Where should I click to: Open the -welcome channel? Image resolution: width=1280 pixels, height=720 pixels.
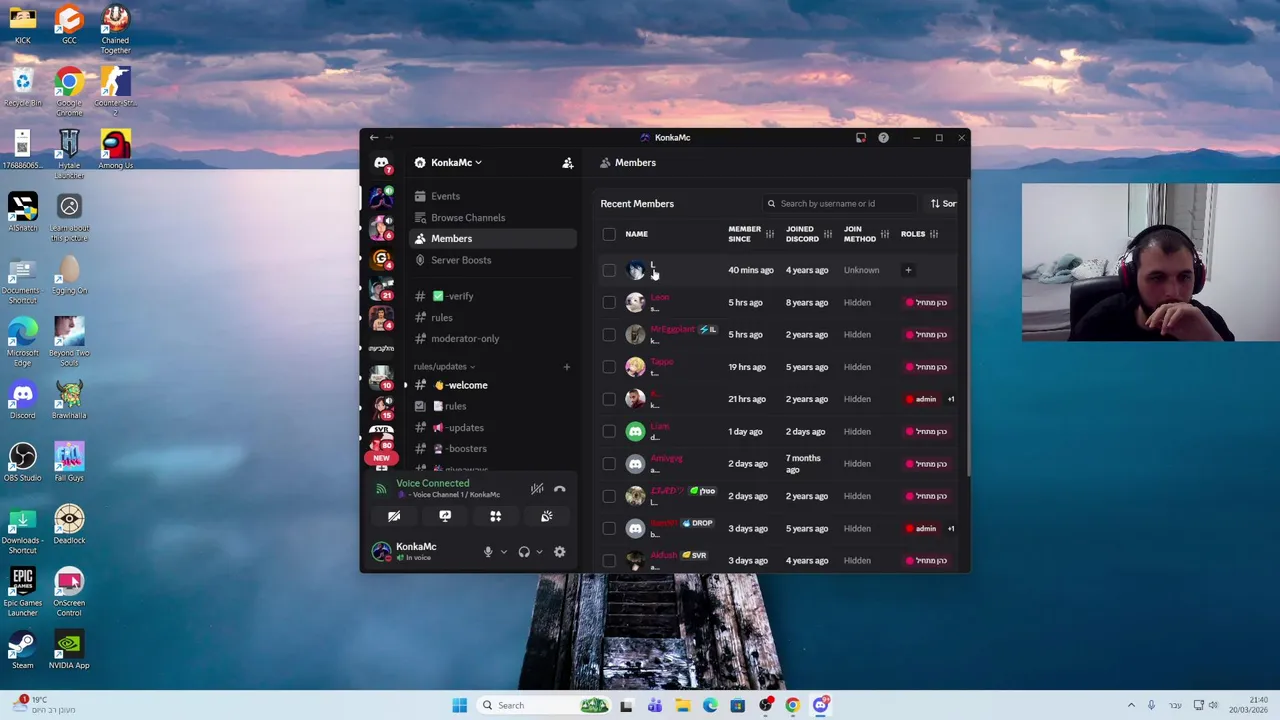492,385
